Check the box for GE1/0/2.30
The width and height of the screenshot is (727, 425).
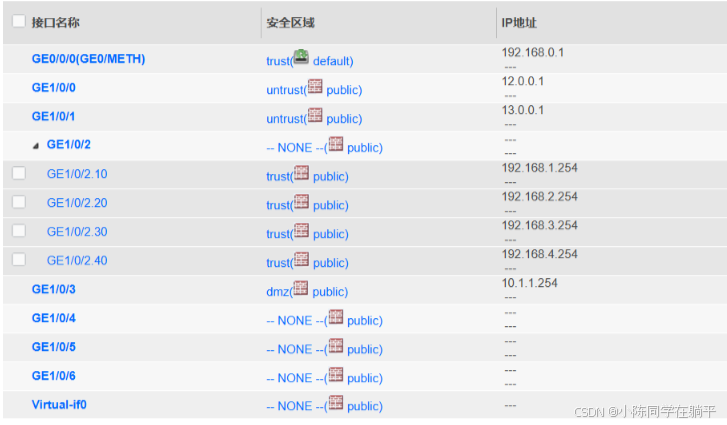(x=19, y=230)
